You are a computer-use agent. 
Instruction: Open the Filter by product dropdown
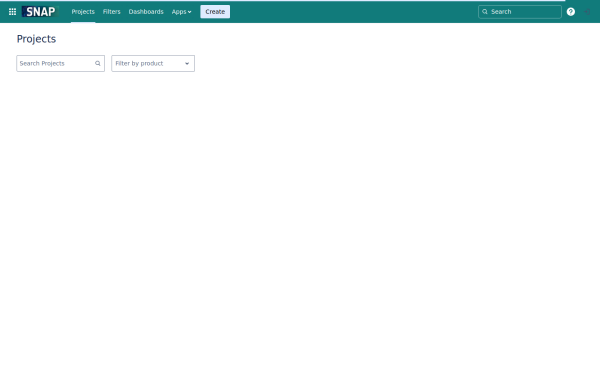tap(153, 64)
